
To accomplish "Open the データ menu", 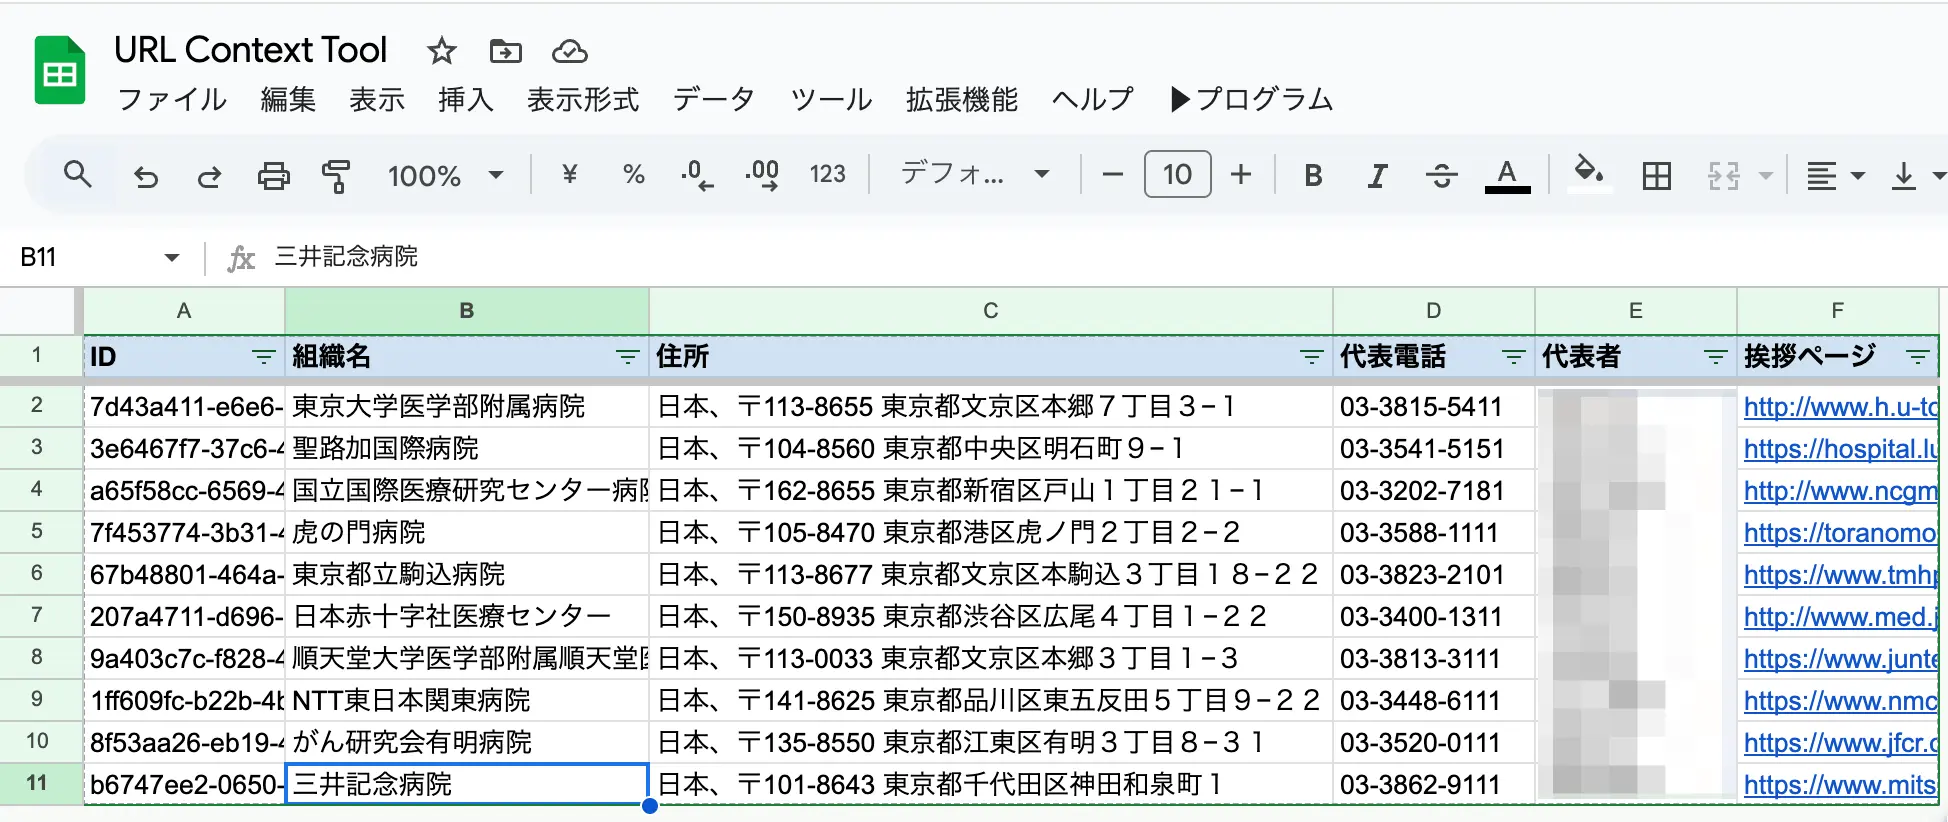I will click(713, 99).
